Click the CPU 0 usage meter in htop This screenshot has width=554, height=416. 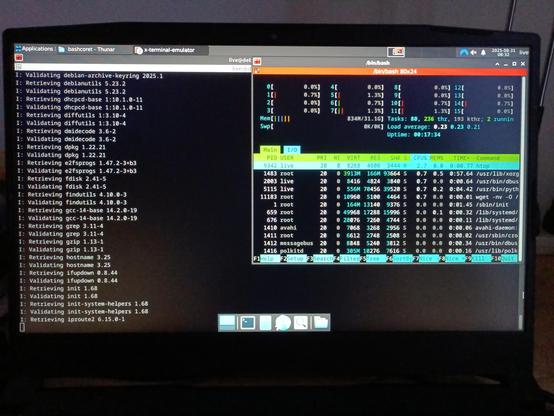coord(293,87)
